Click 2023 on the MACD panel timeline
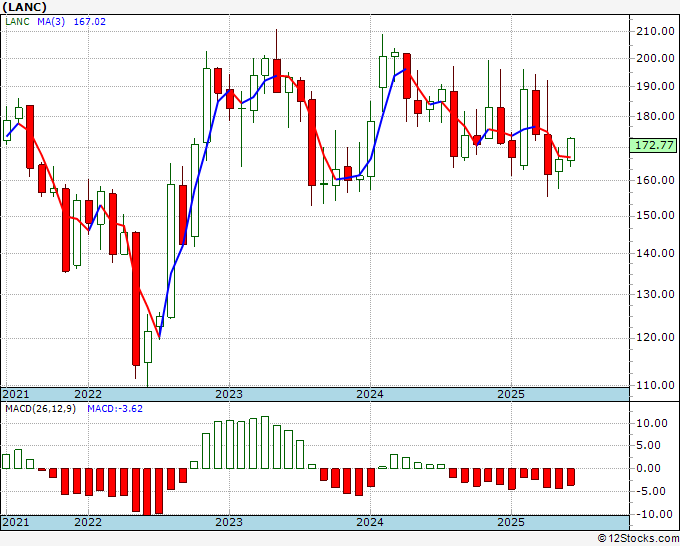This screenshot has height=546, width=680. (x=229, y=522)
